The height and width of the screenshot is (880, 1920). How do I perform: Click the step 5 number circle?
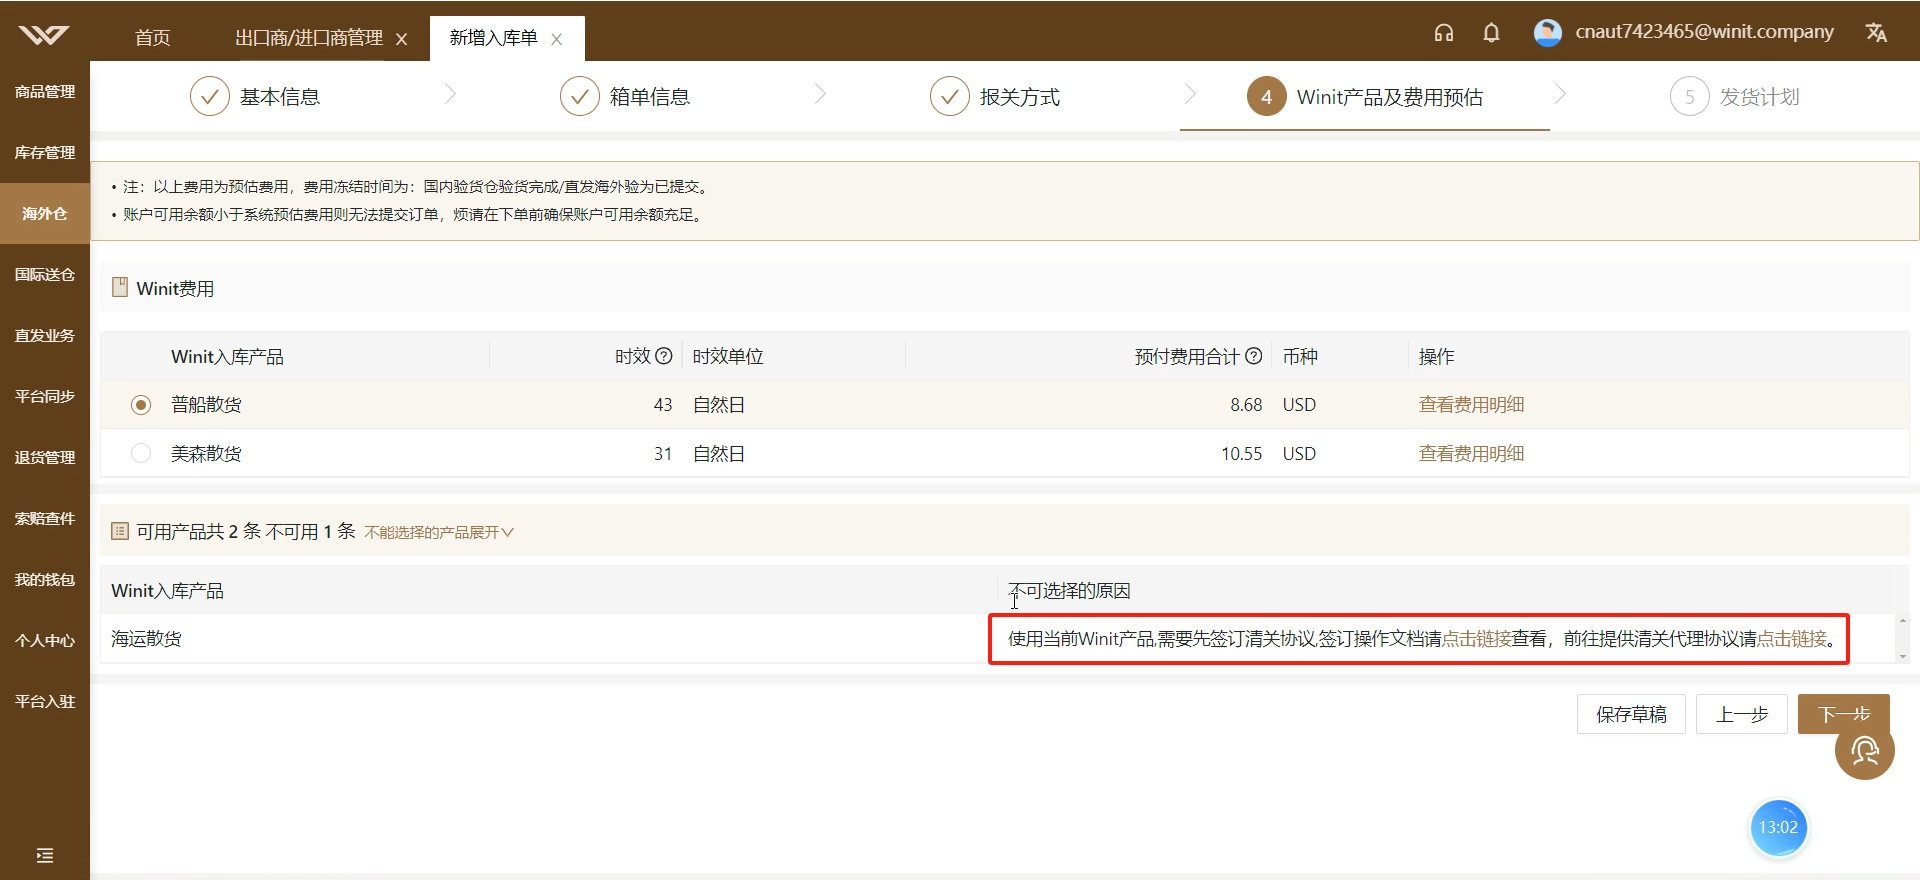1690,97
